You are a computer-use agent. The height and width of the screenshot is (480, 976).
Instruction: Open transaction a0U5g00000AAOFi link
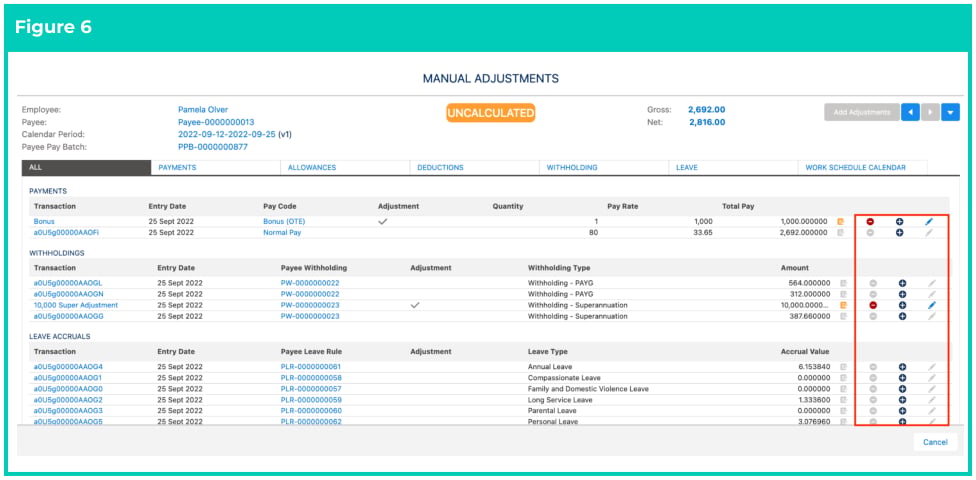coord(67,233)
